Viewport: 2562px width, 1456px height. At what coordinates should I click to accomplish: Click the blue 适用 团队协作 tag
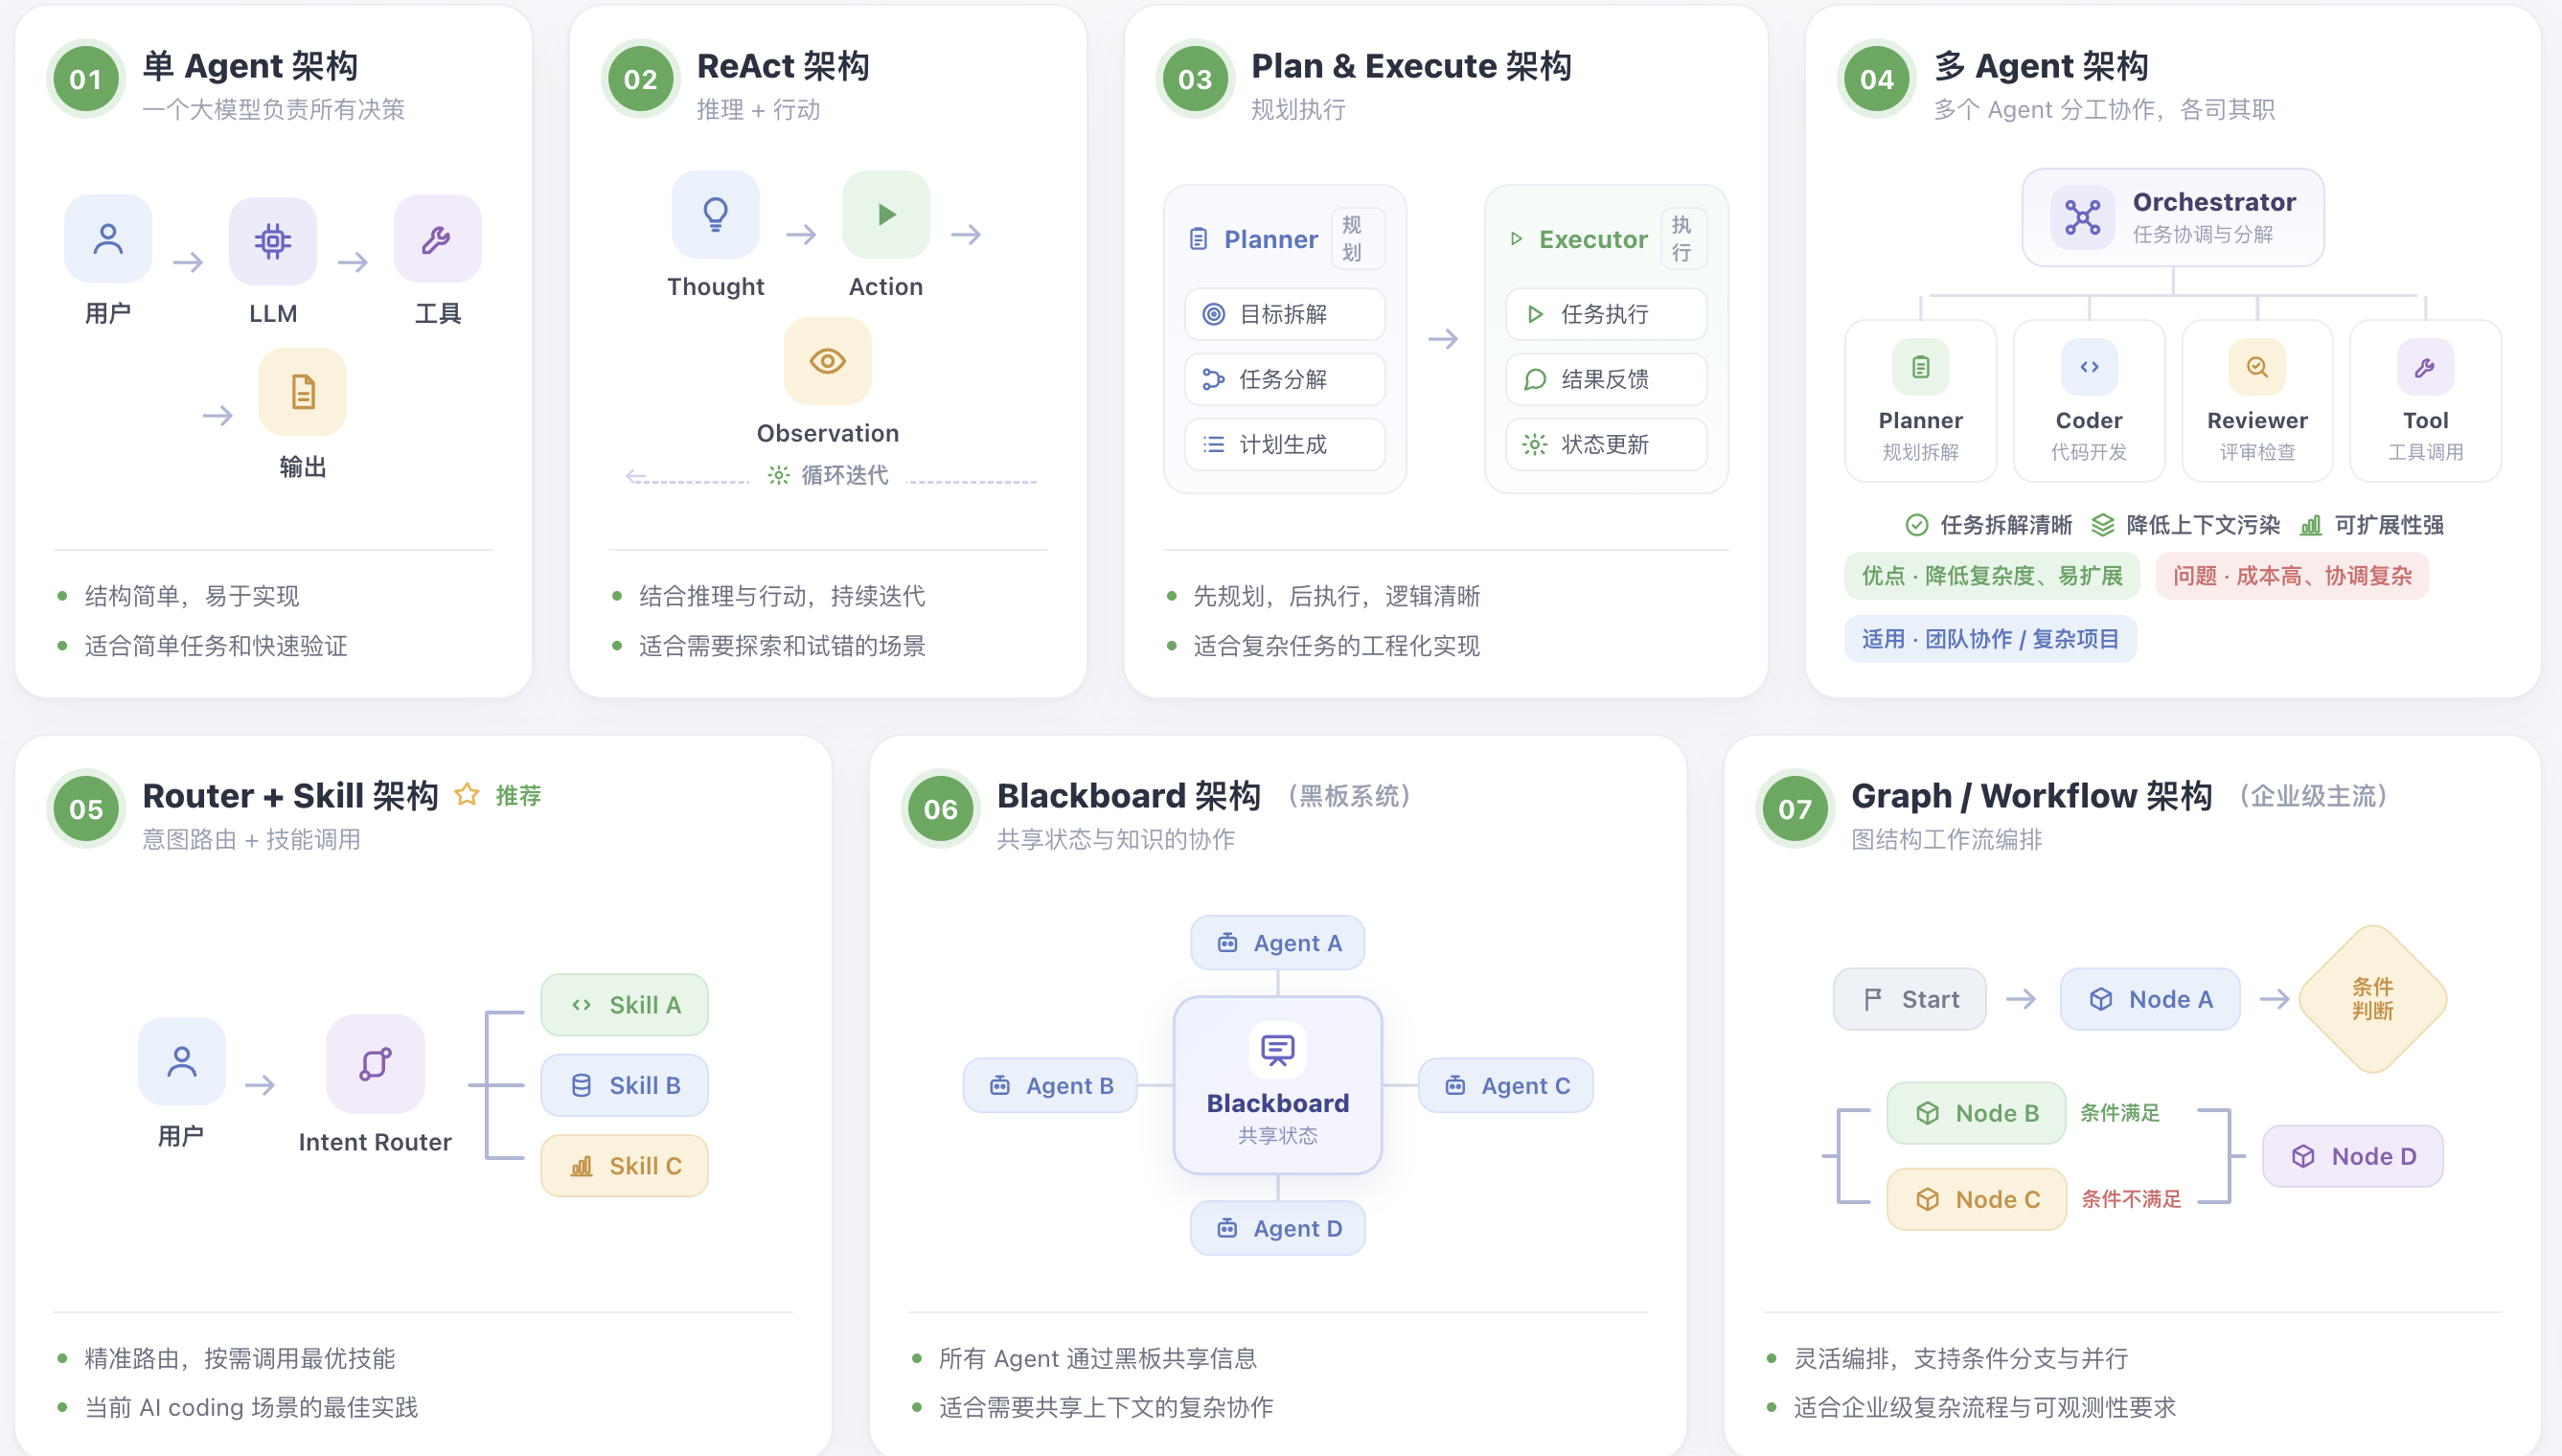[x=1990, y=639]
